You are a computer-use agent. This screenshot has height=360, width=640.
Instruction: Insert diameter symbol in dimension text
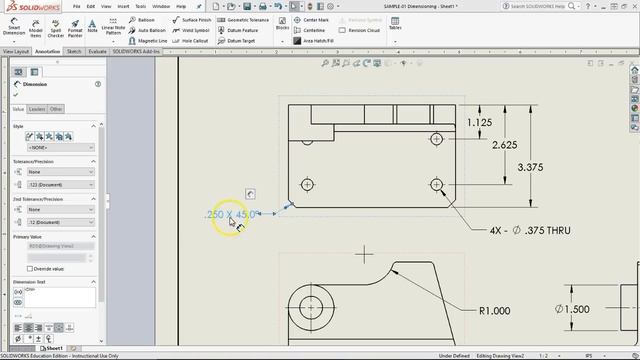tap(18, 338)
